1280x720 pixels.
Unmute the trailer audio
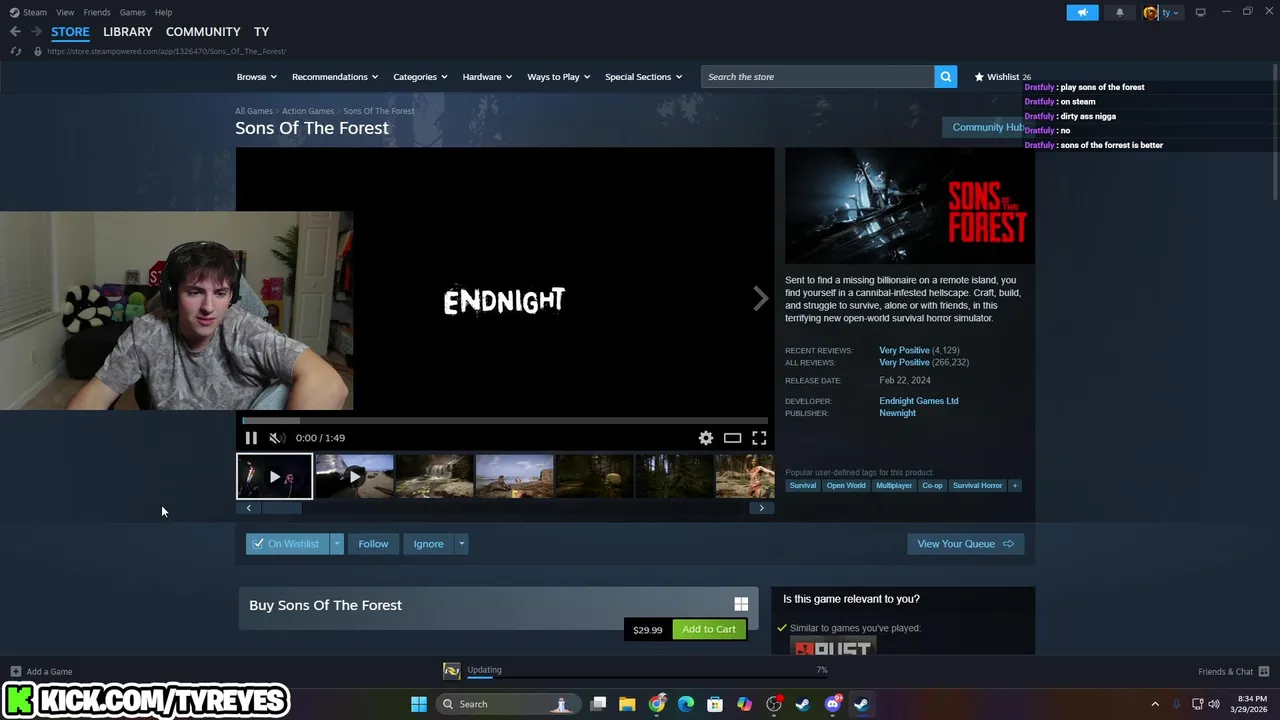(x=277, y=438)
